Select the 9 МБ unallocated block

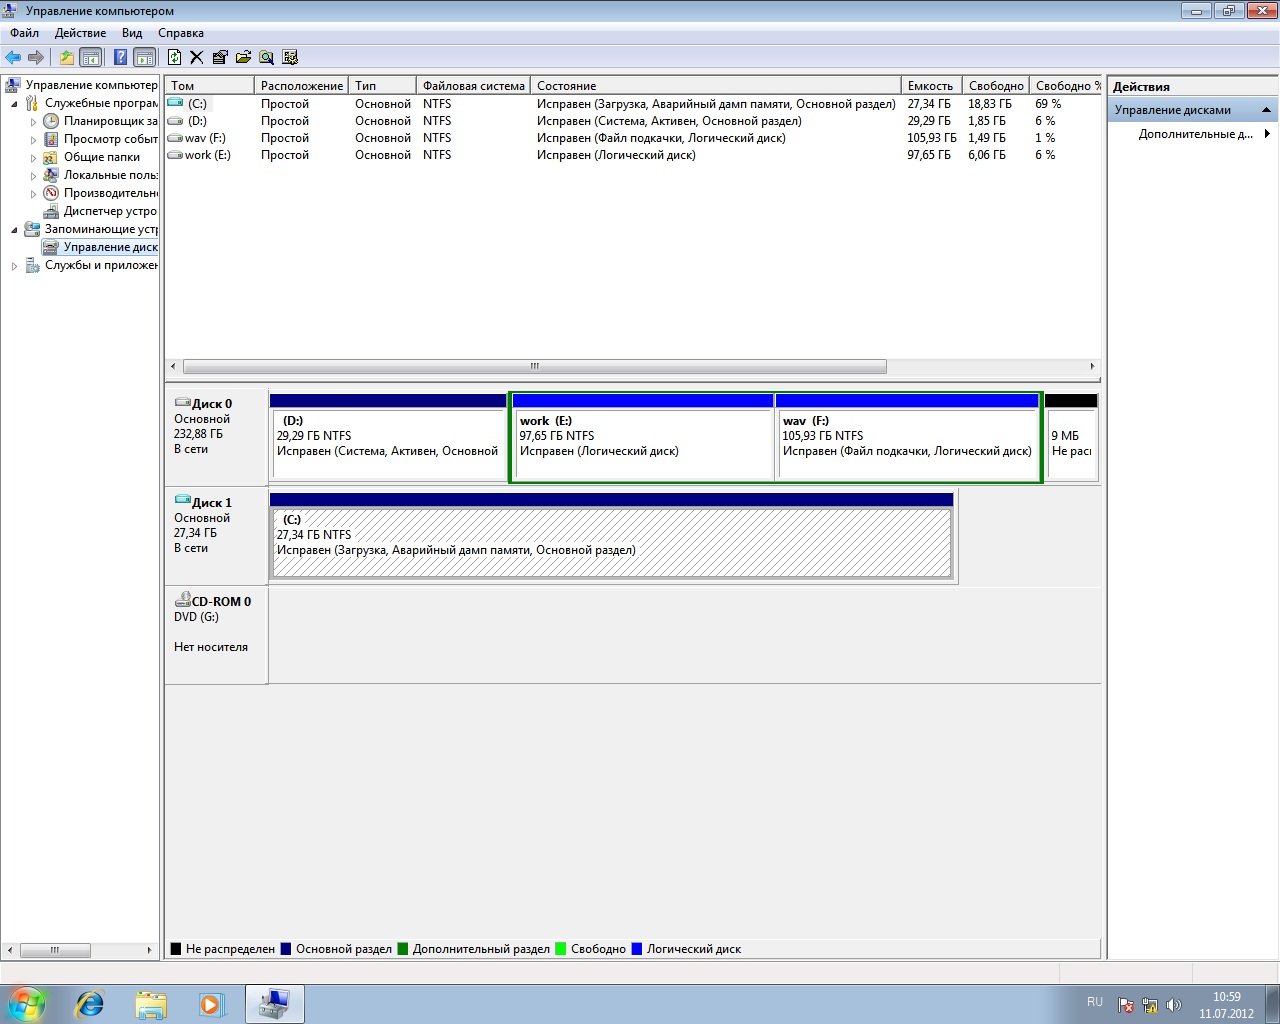pos(1071,437)
